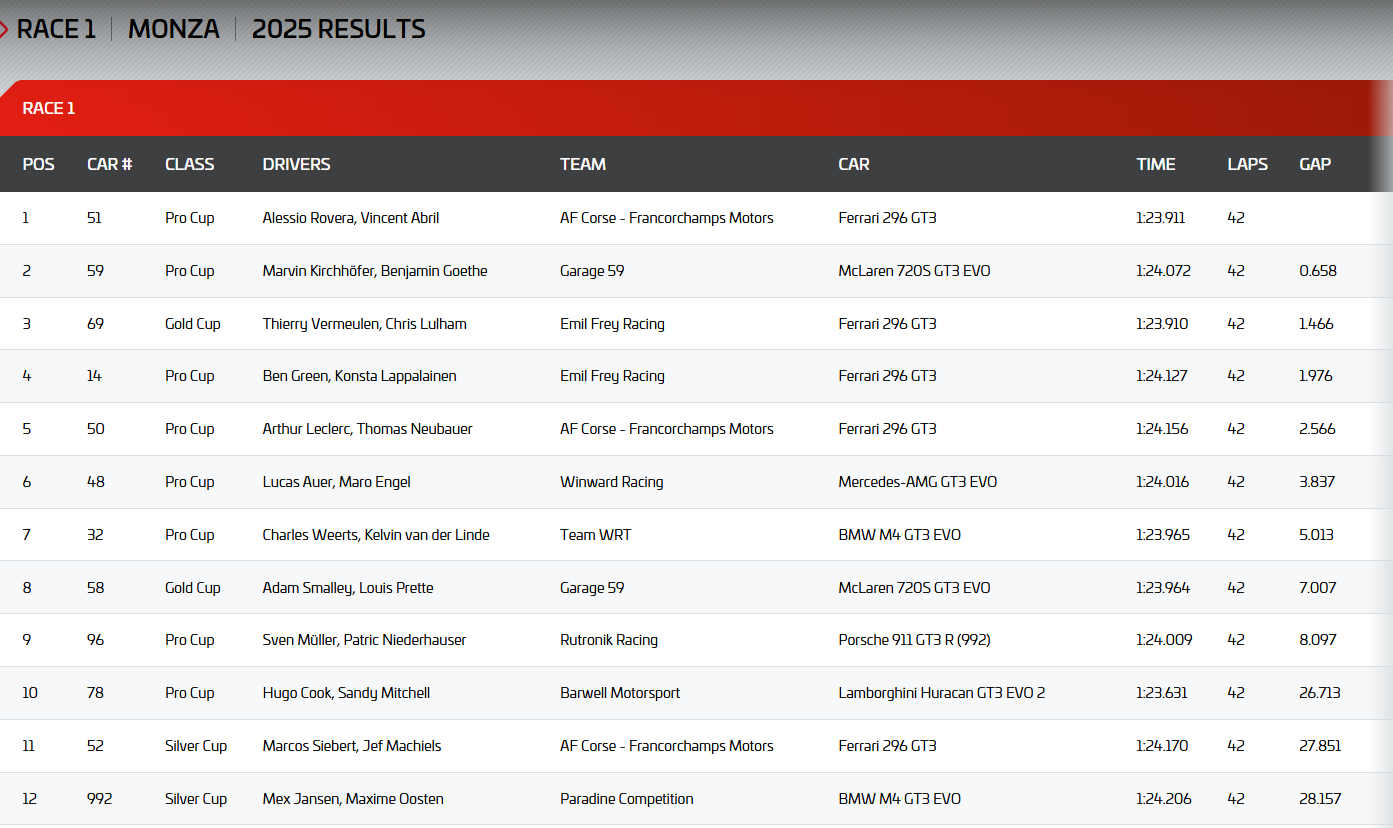Click Gold Cup class in car 69 row
The image size is (1393, 828).
193,324
